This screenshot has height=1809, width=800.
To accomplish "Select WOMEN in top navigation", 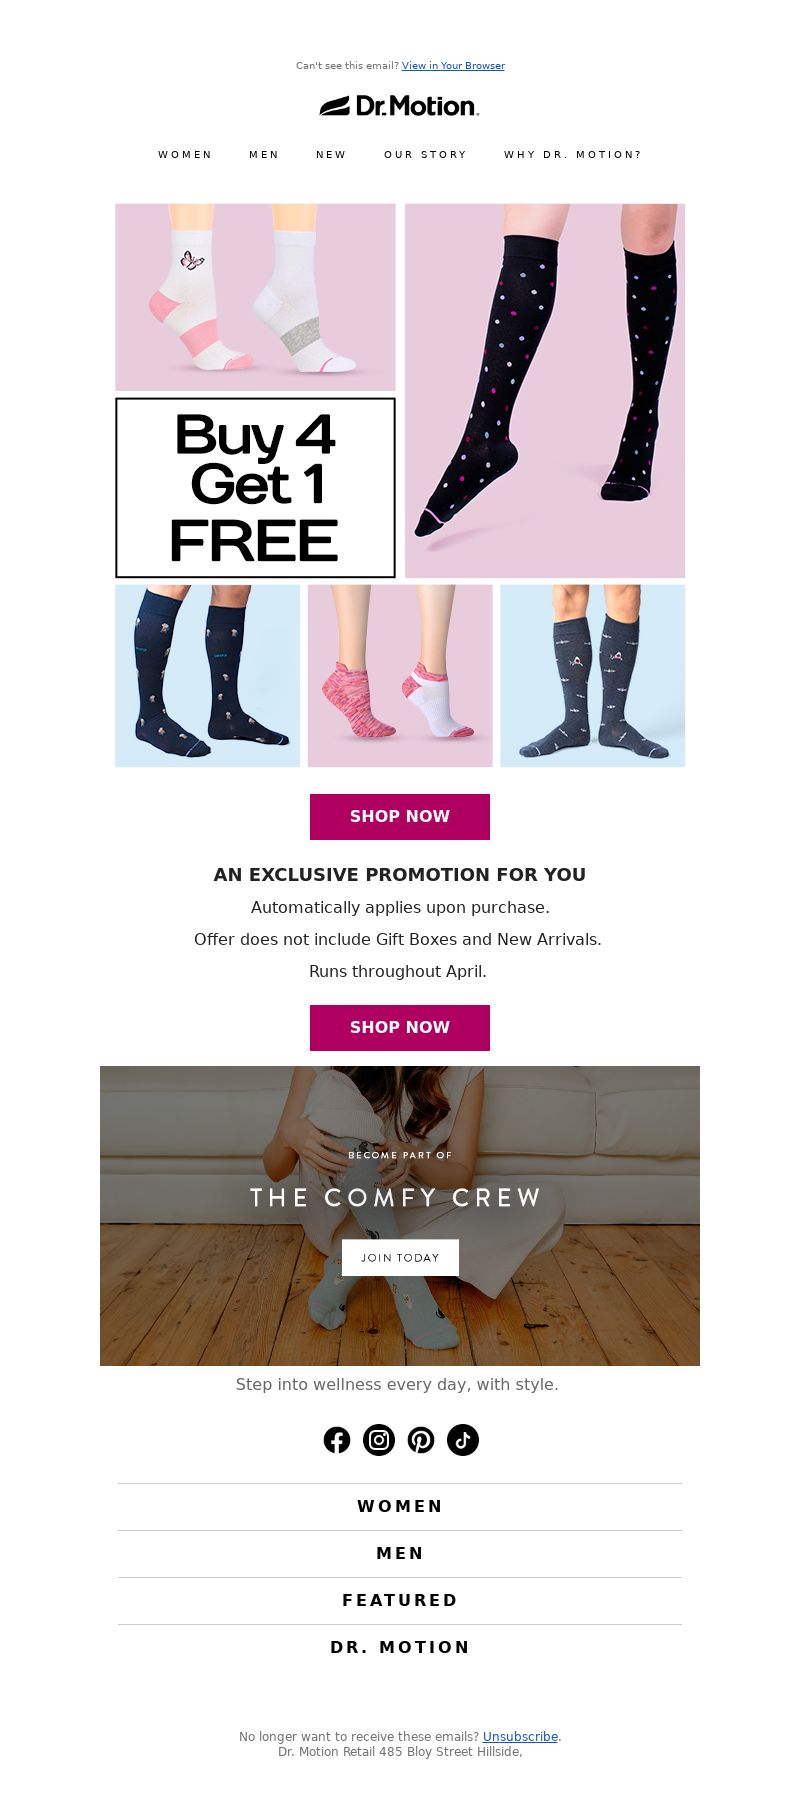I will point(185,155).
